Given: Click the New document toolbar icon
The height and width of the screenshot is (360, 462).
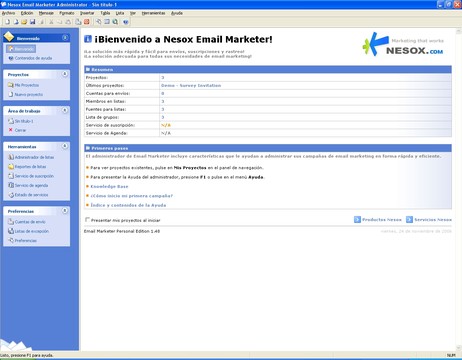Looking at the screenshot, I should 7,22.
